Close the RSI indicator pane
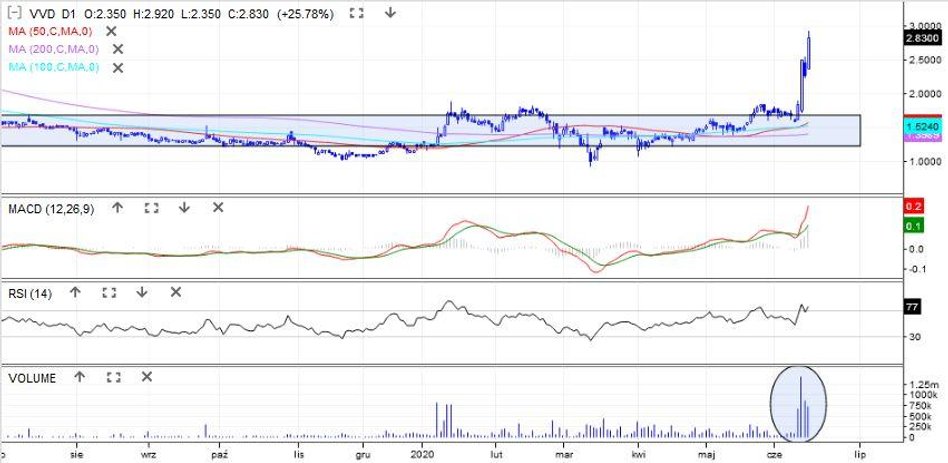The width and height of the screenshot is (948, 463). (x=176, y=293)
